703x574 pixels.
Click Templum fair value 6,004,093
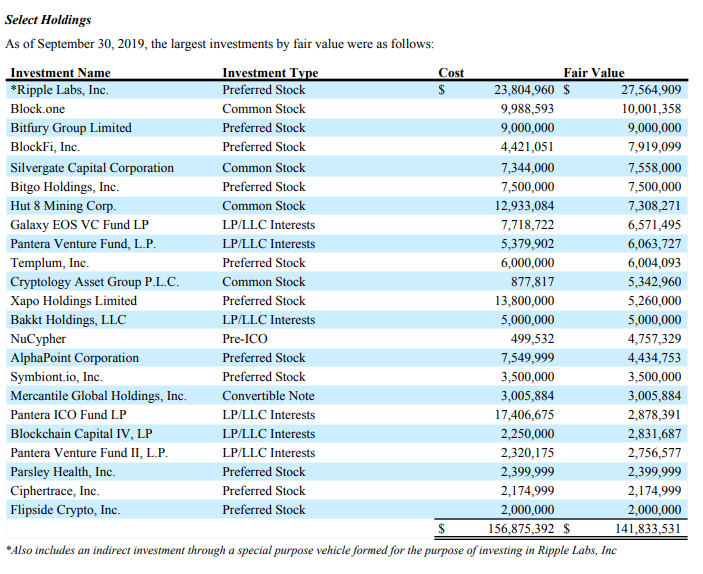point(655,263)
